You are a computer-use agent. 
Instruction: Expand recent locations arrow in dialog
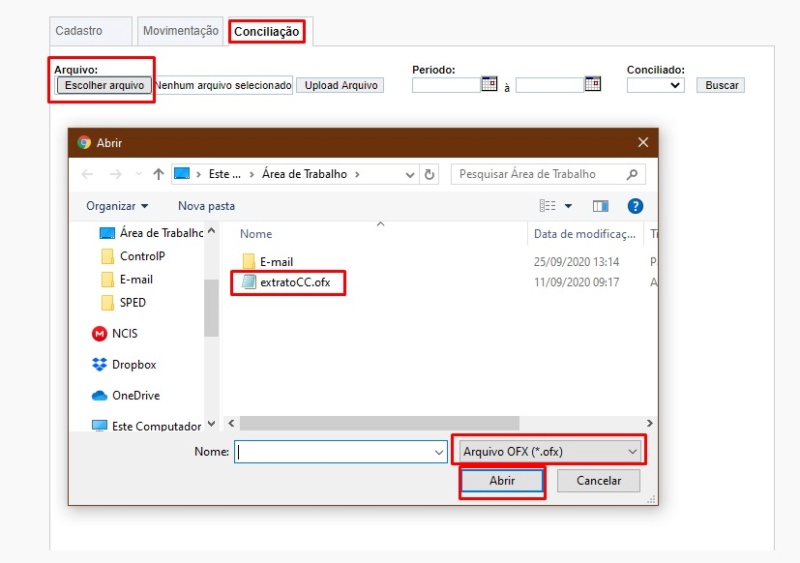click(x=138, y=175)
